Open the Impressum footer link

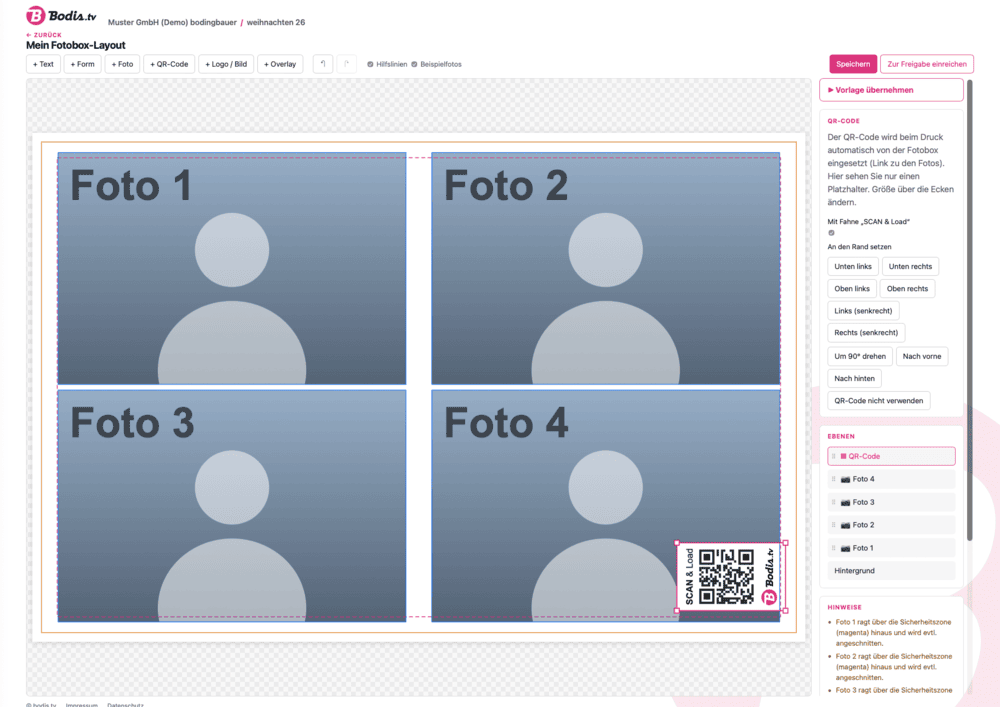pyautogui.click(x=82, y=704)
